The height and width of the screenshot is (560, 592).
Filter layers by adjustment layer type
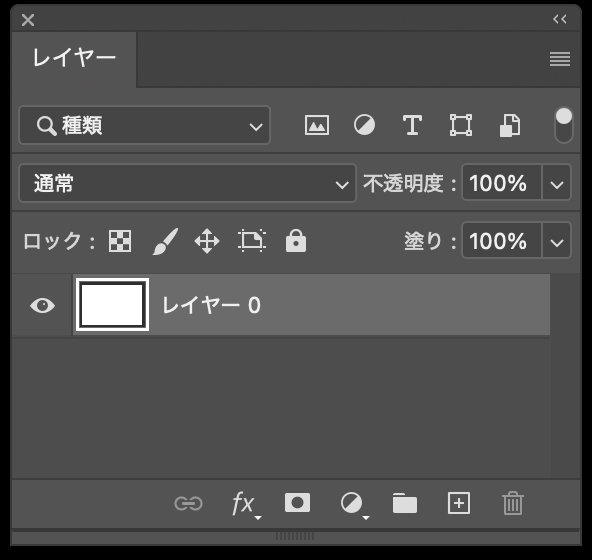point(364,125)
